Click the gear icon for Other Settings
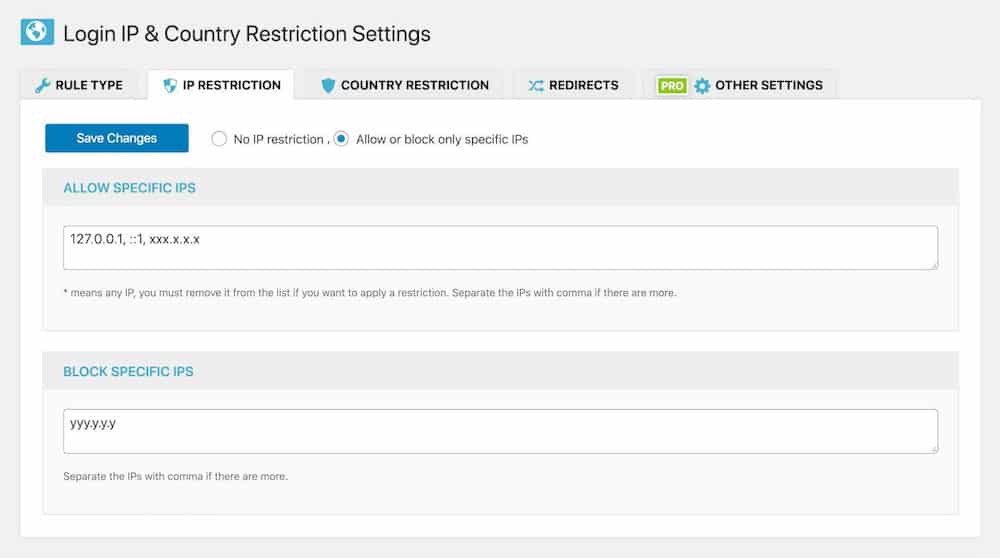The image size is (1000, 558). (702, 85)
